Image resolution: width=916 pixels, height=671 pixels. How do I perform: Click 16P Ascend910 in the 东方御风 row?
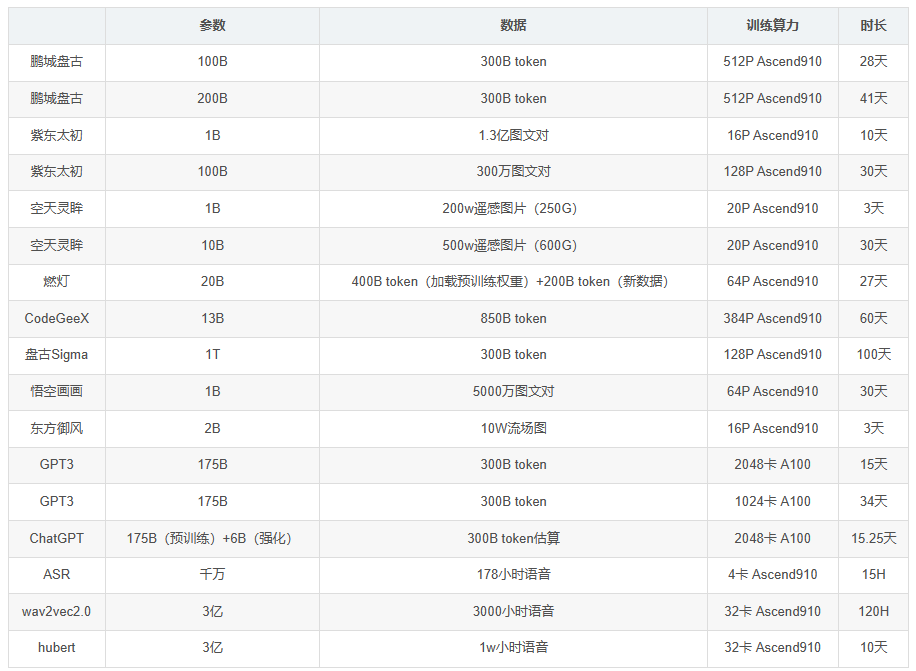772,428
